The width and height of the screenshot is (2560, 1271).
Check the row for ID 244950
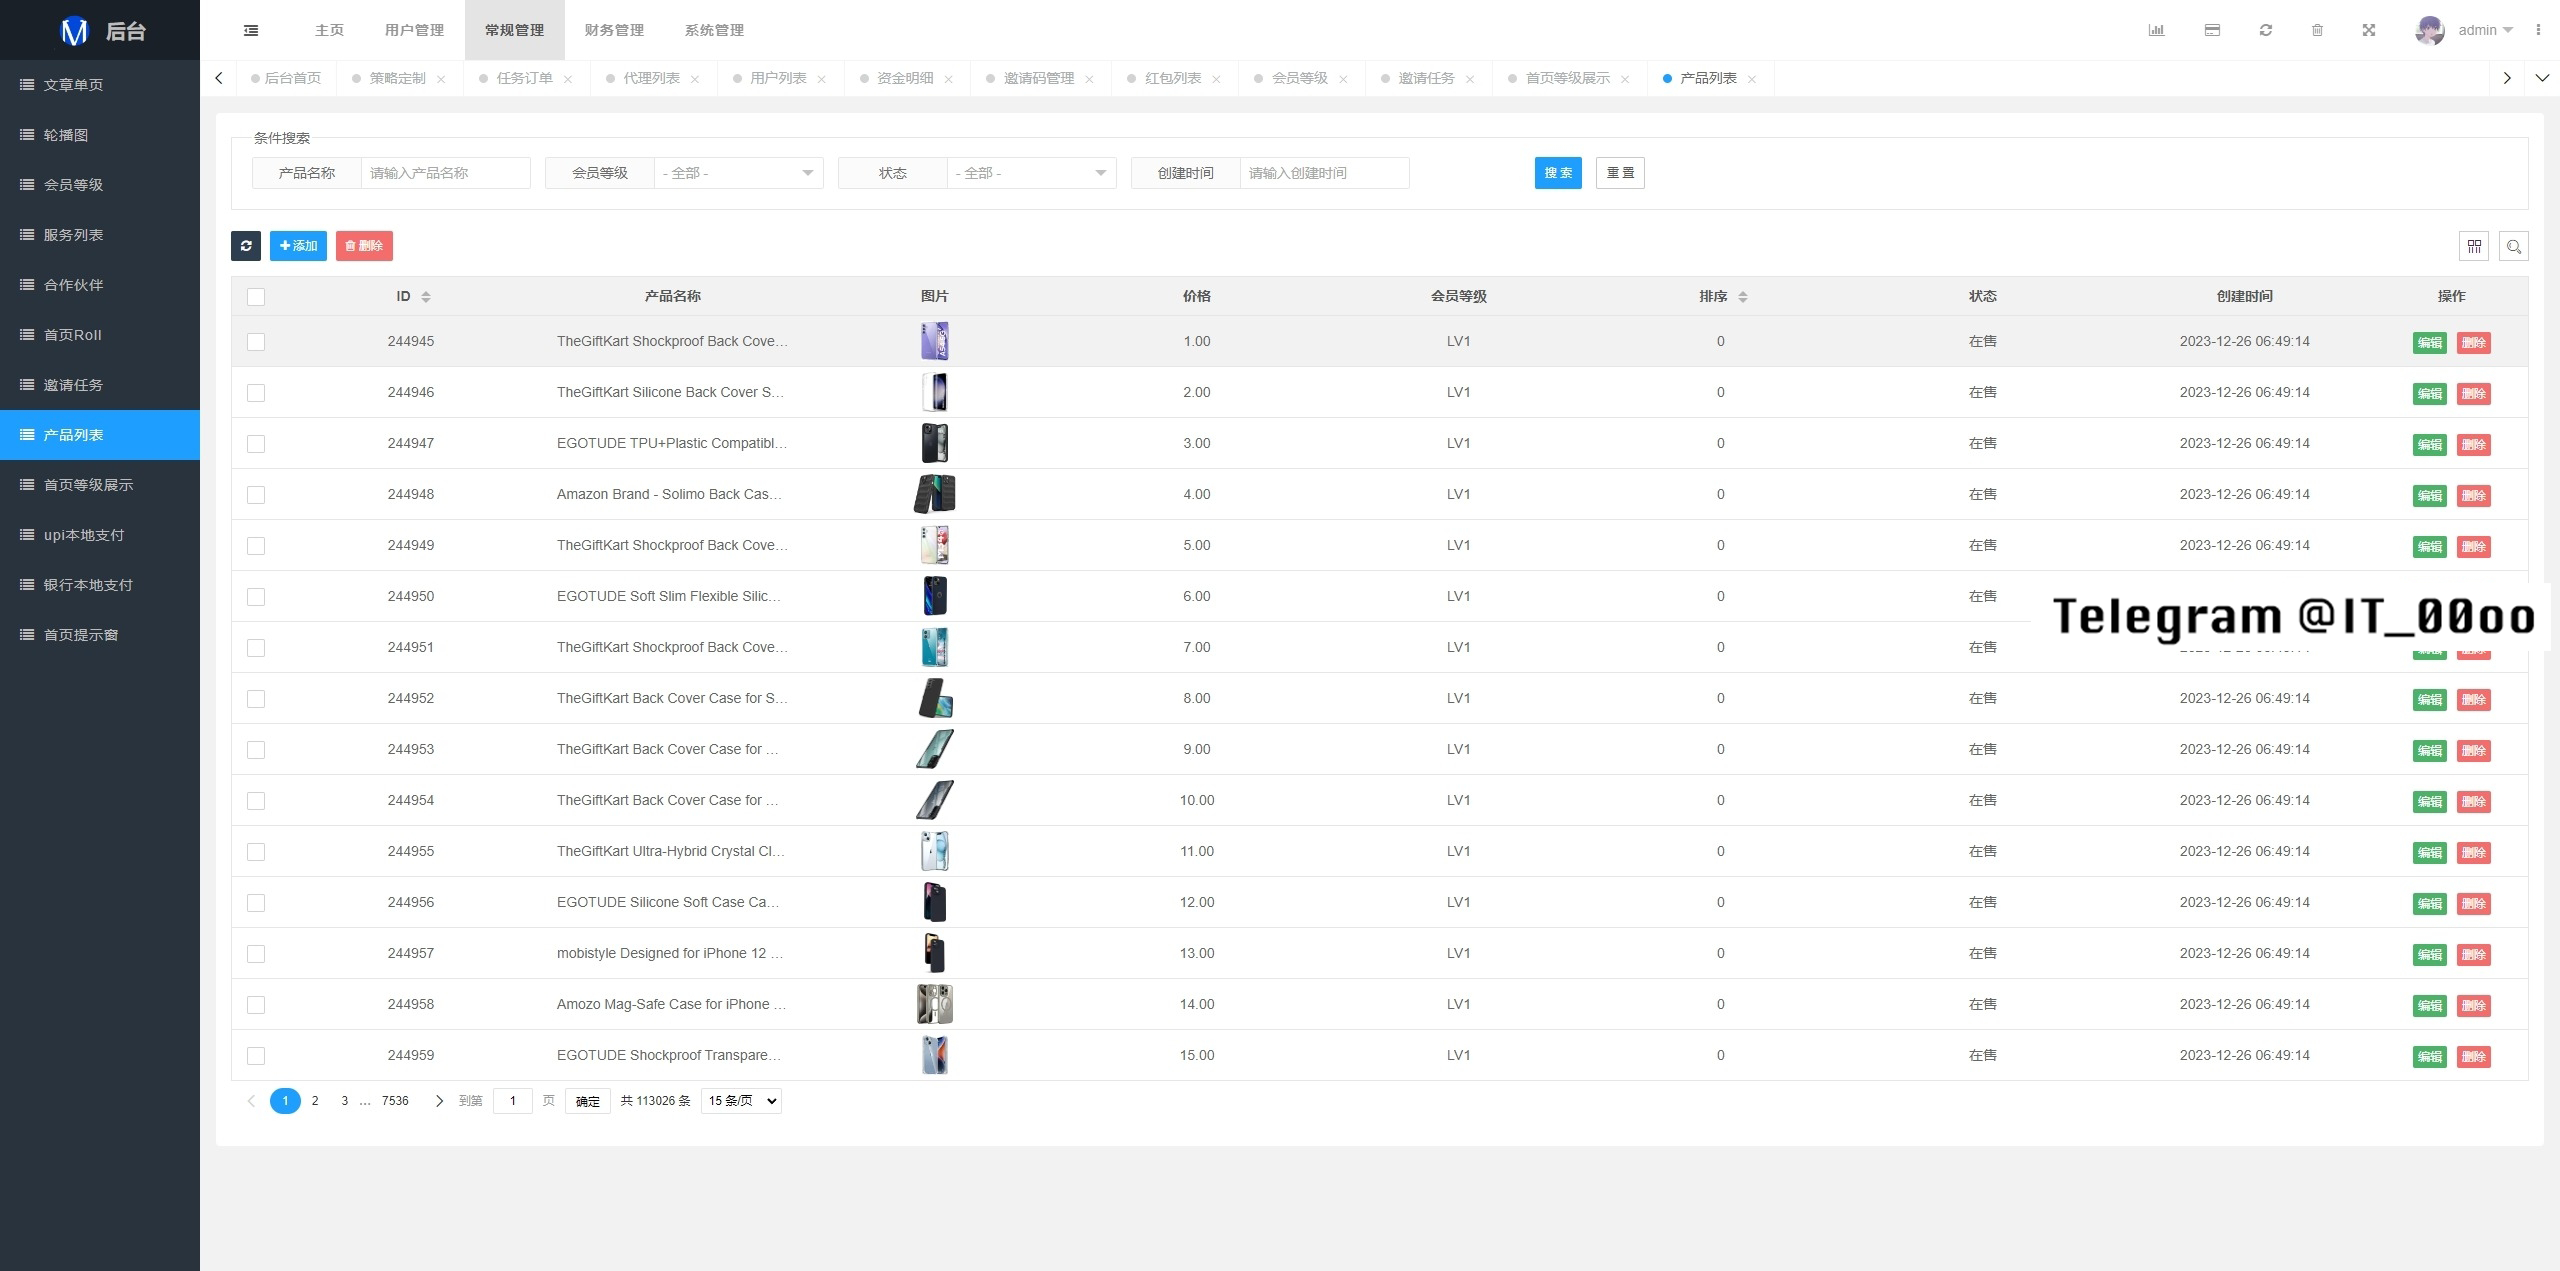[256, 597]
